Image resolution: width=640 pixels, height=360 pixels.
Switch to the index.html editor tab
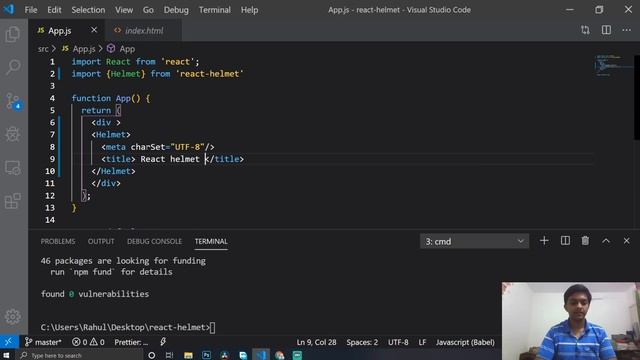(143, 31)
